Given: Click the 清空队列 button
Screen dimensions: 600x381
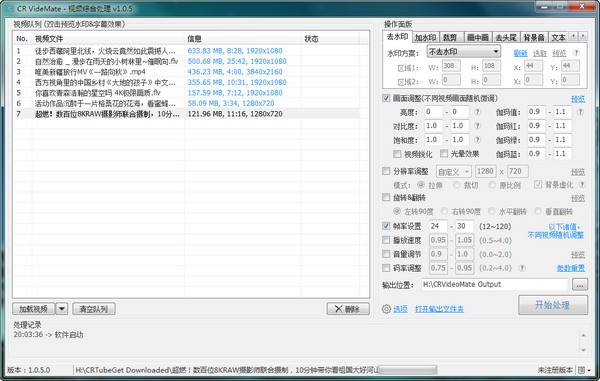Looking at the screenshot, I should [94, 309].
